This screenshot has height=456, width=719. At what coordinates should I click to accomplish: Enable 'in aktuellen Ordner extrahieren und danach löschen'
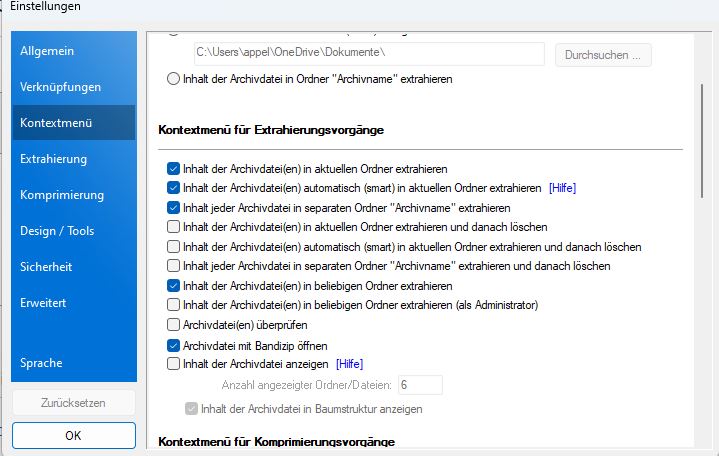[x=173, y=227]
